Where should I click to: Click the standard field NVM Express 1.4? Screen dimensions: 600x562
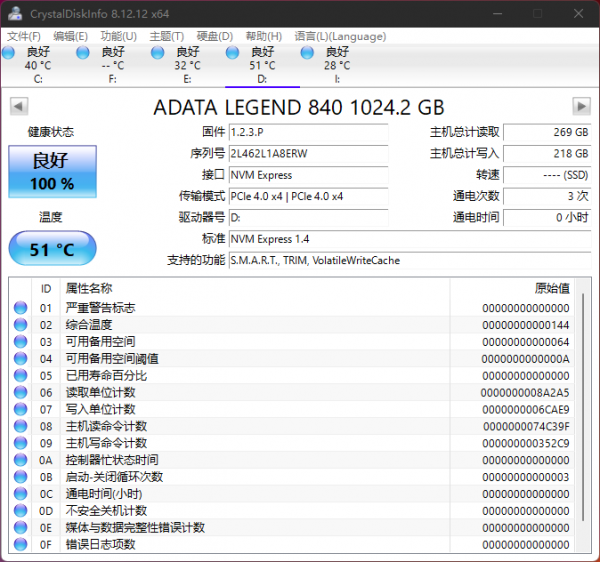tap(410, 239)
